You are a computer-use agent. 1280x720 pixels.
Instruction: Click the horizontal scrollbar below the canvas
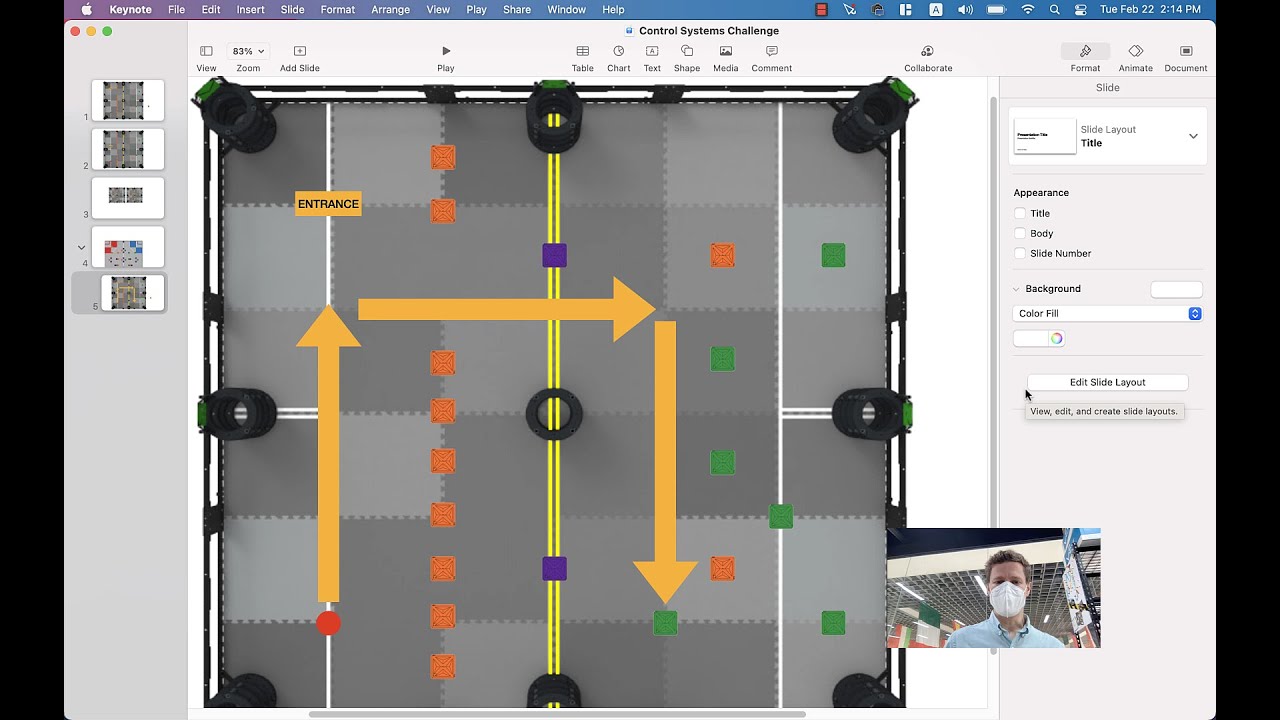557,714
